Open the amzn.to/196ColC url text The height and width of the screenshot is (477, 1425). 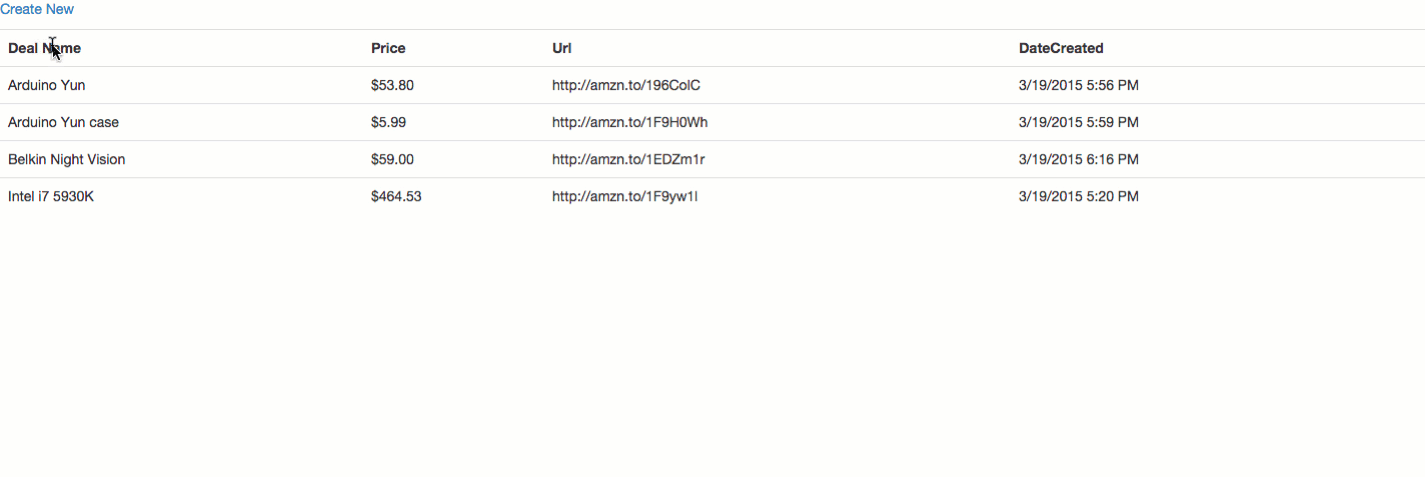tap(626, 85)
